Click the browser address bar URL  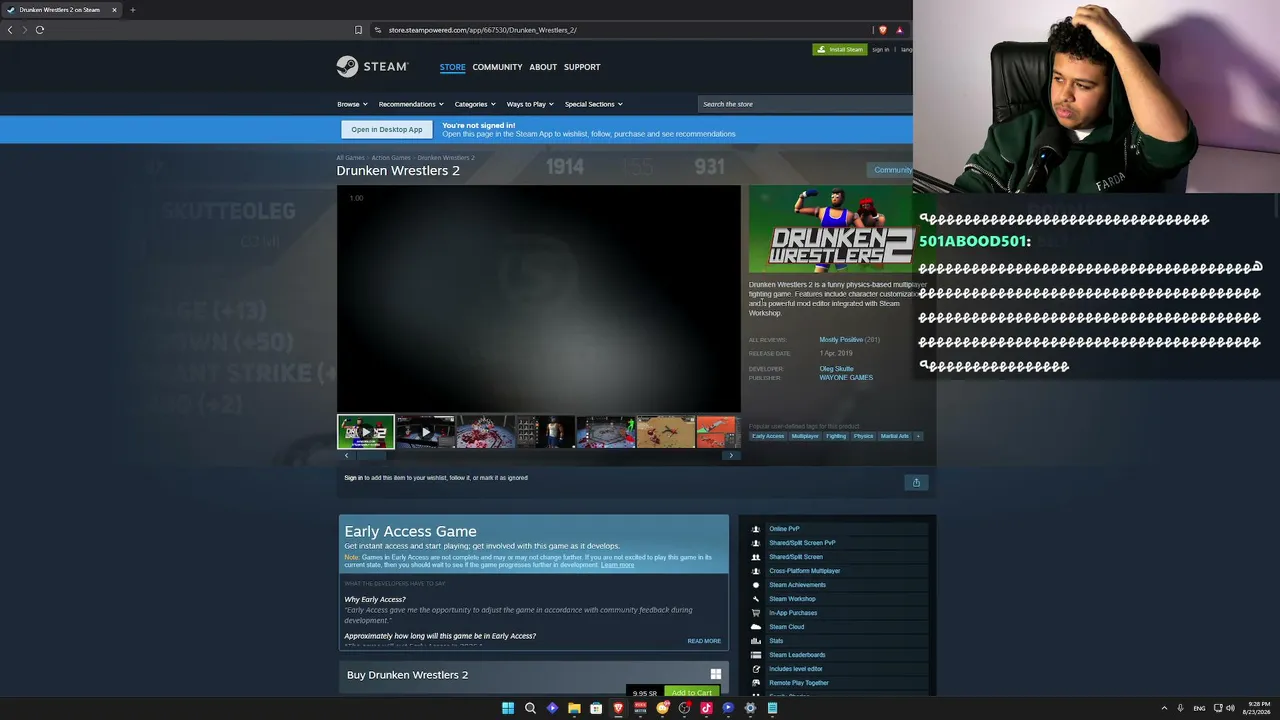[x=482, y=30]
